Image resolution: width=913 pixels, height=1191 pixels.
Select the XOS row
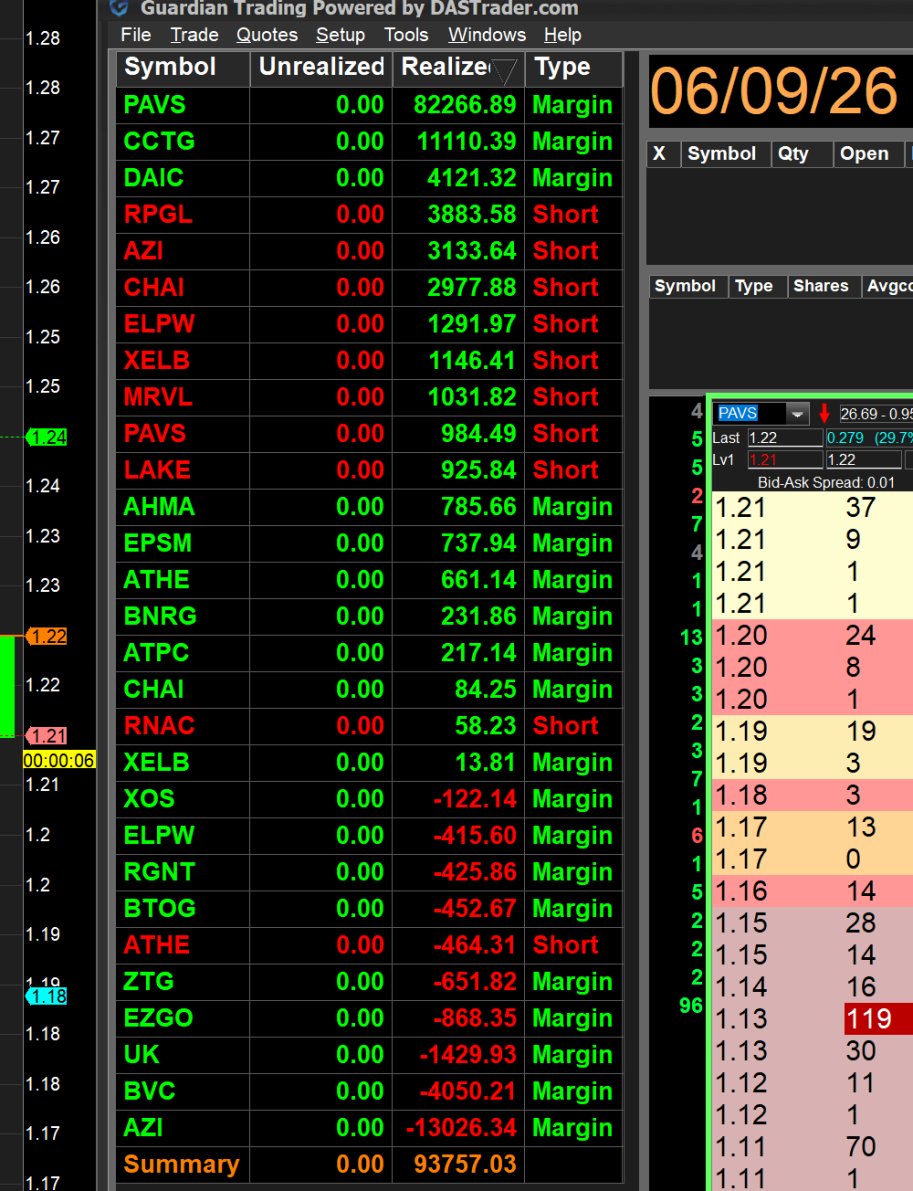coord(369,798)
